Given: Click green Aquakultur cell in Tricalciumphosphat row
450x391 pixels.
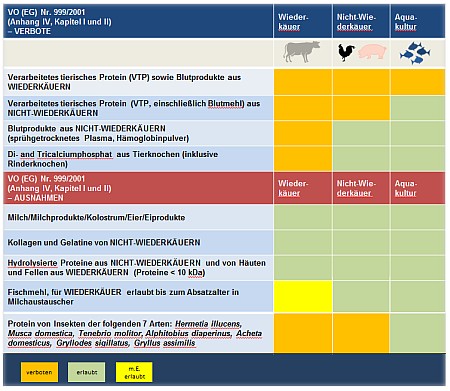Looking at the screenshot, I should pos(417,159).
